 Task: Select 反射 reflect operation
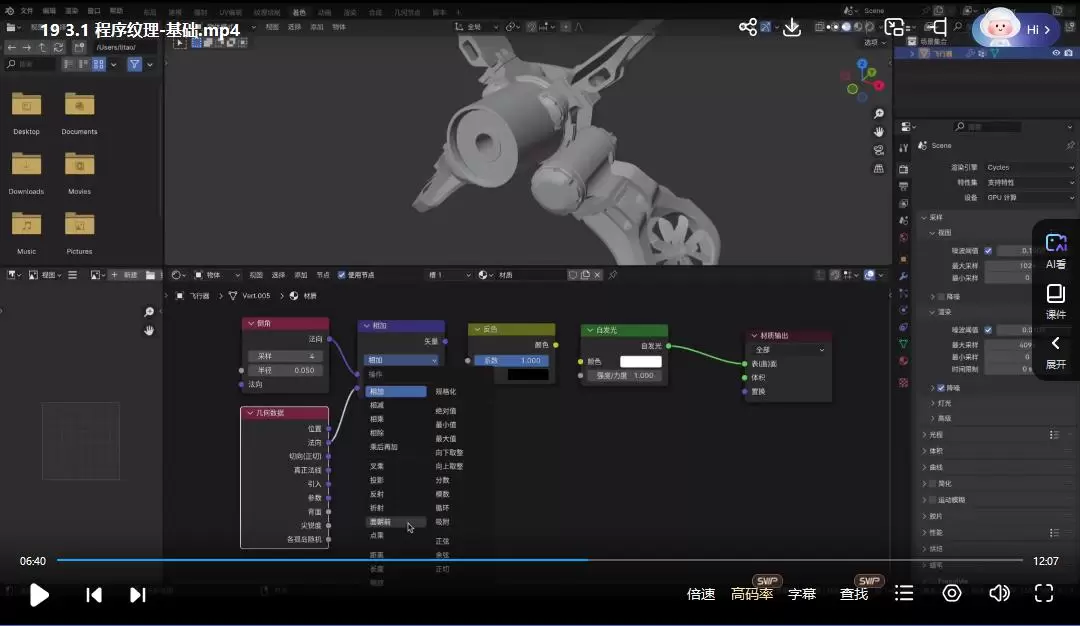point(377,494)
